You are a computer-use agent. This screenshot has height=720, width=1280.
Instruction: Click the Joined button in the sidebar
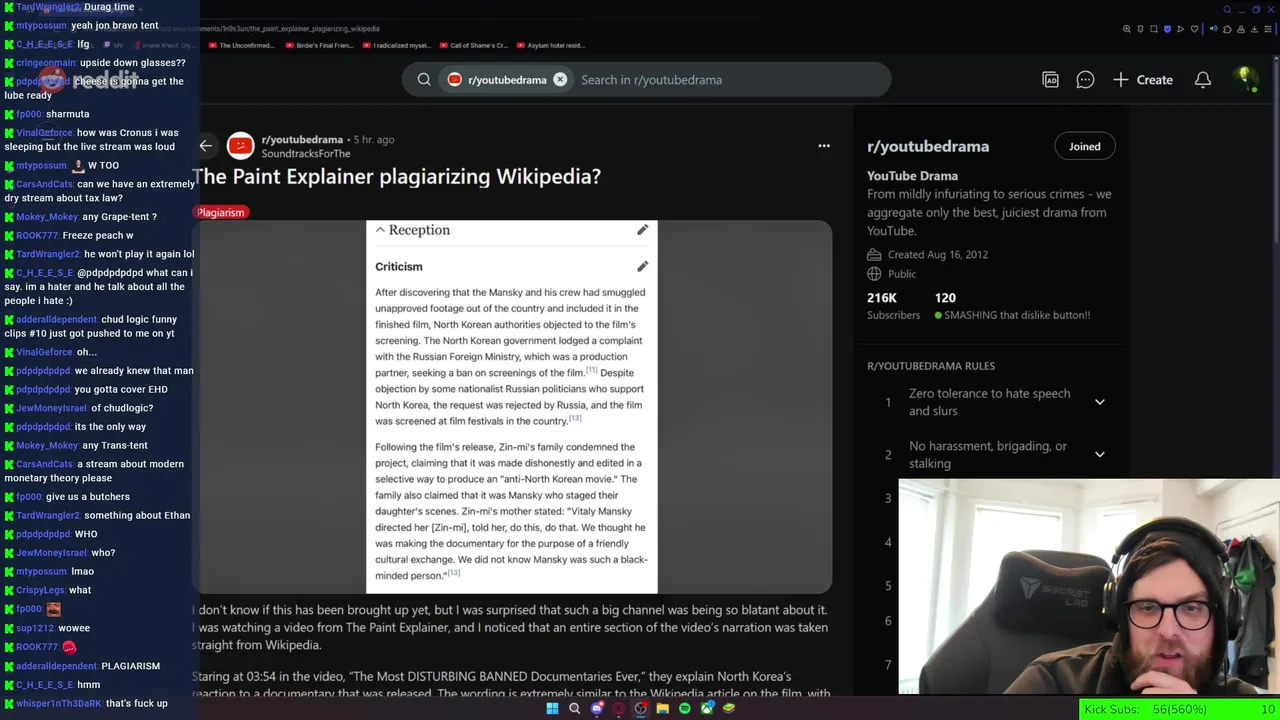click(1084, 147)
